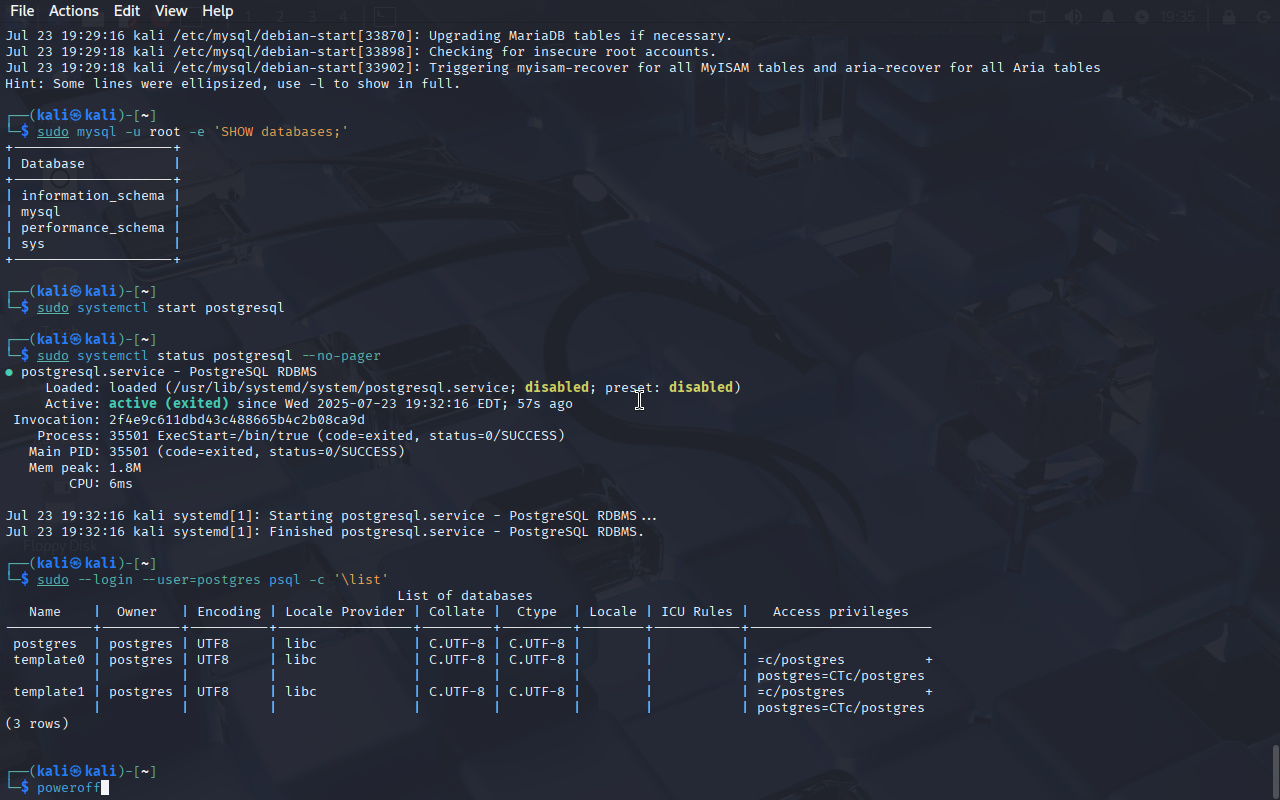Click the '\list' psql argument
Screen dimensions: 1280x800
[361, 580]
